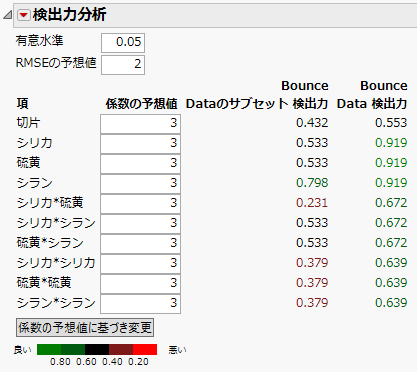Edit the シラン*シラン coefficient field
The height and width of the screenshot is (372, 417).
point(140,304)
